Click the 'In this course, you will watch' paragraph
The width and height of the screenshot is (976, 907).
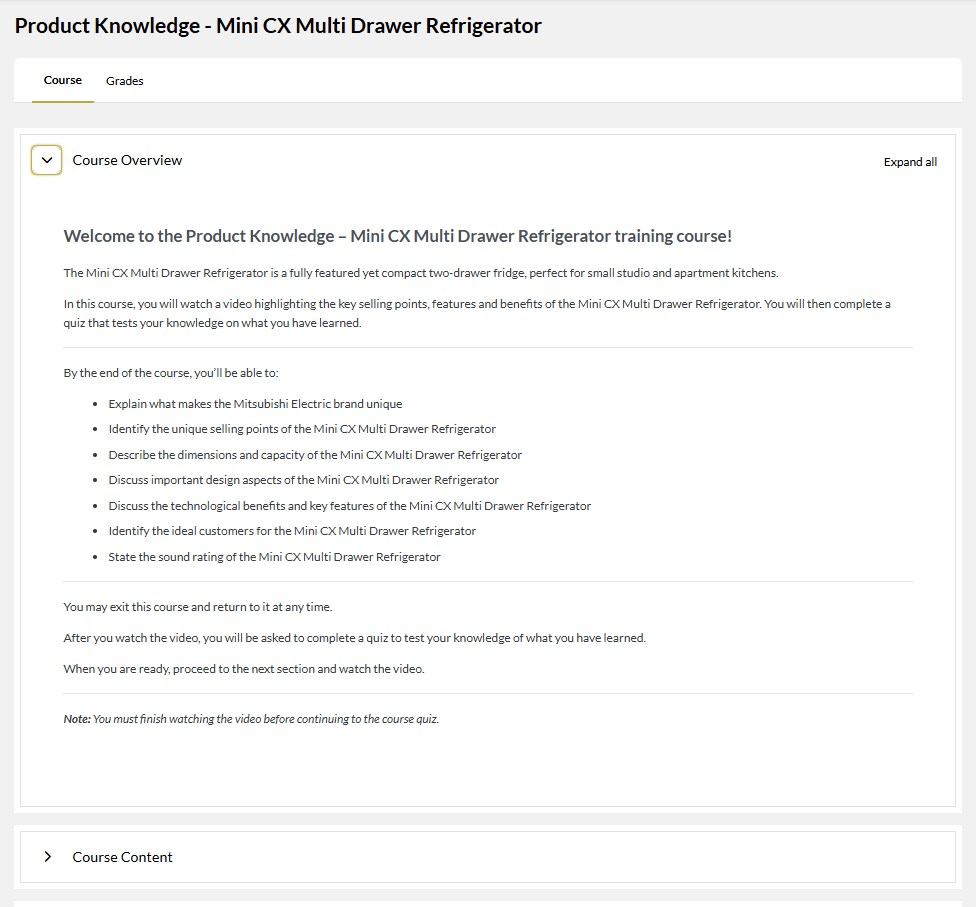pos(477,313)
